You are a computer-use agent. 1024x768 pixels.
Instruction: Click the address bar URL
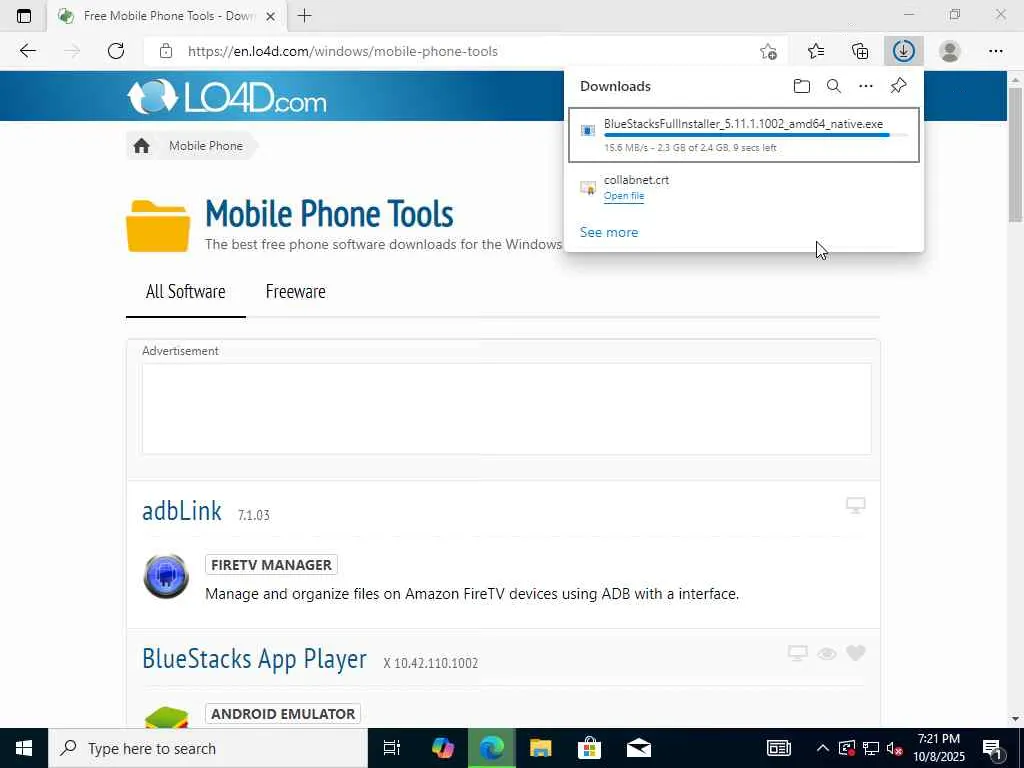click(343, 51)
